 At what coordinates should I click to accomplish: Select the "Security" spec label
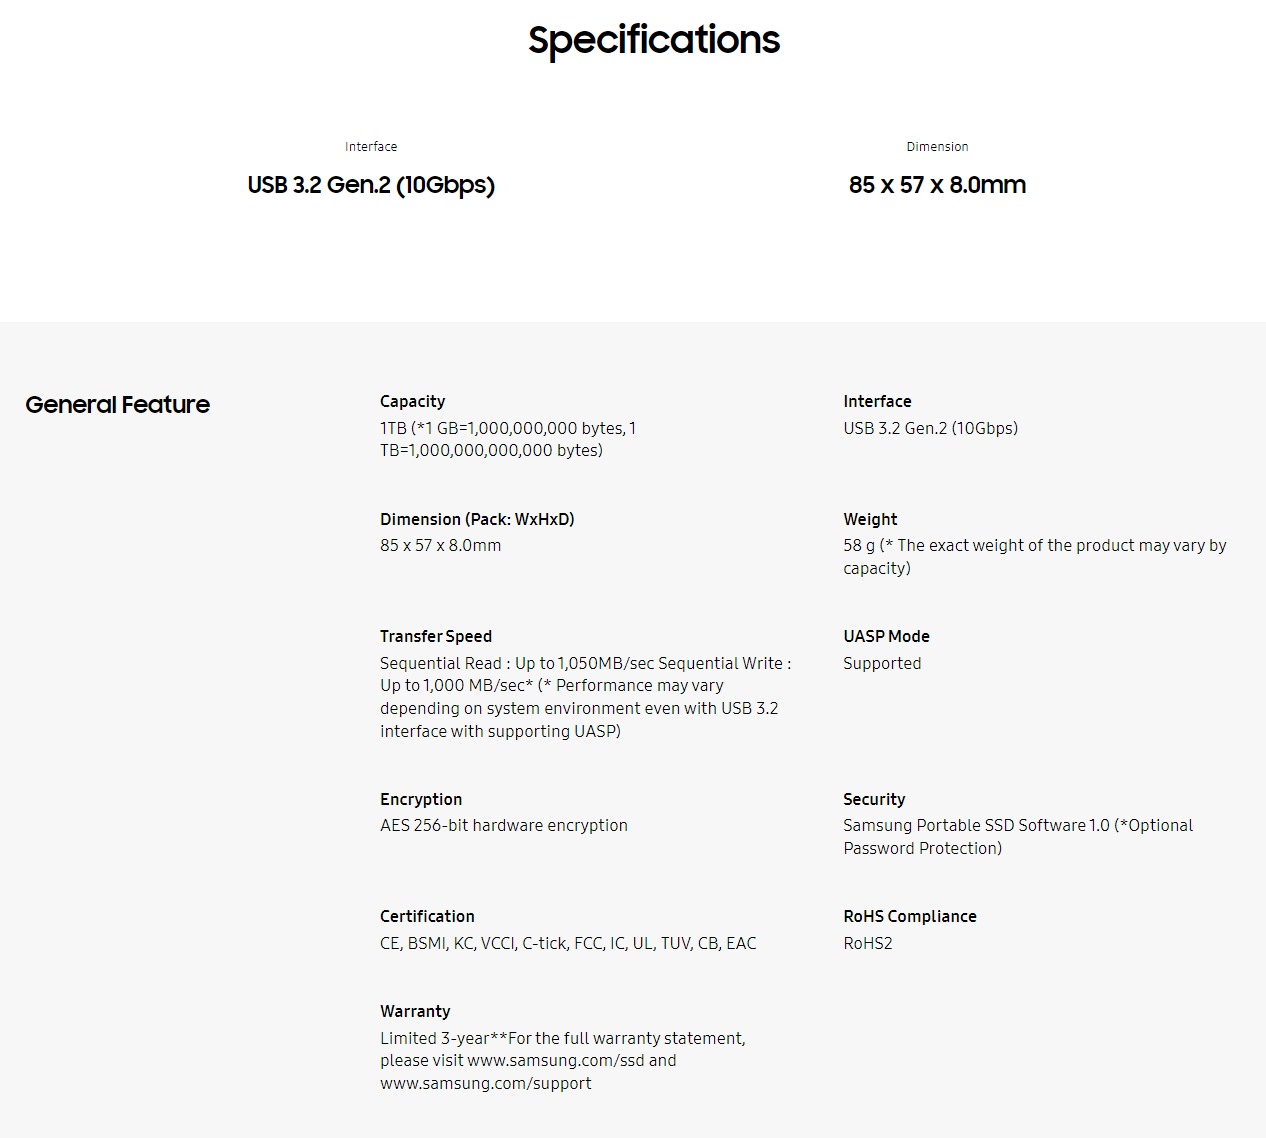tap(874, 799)
